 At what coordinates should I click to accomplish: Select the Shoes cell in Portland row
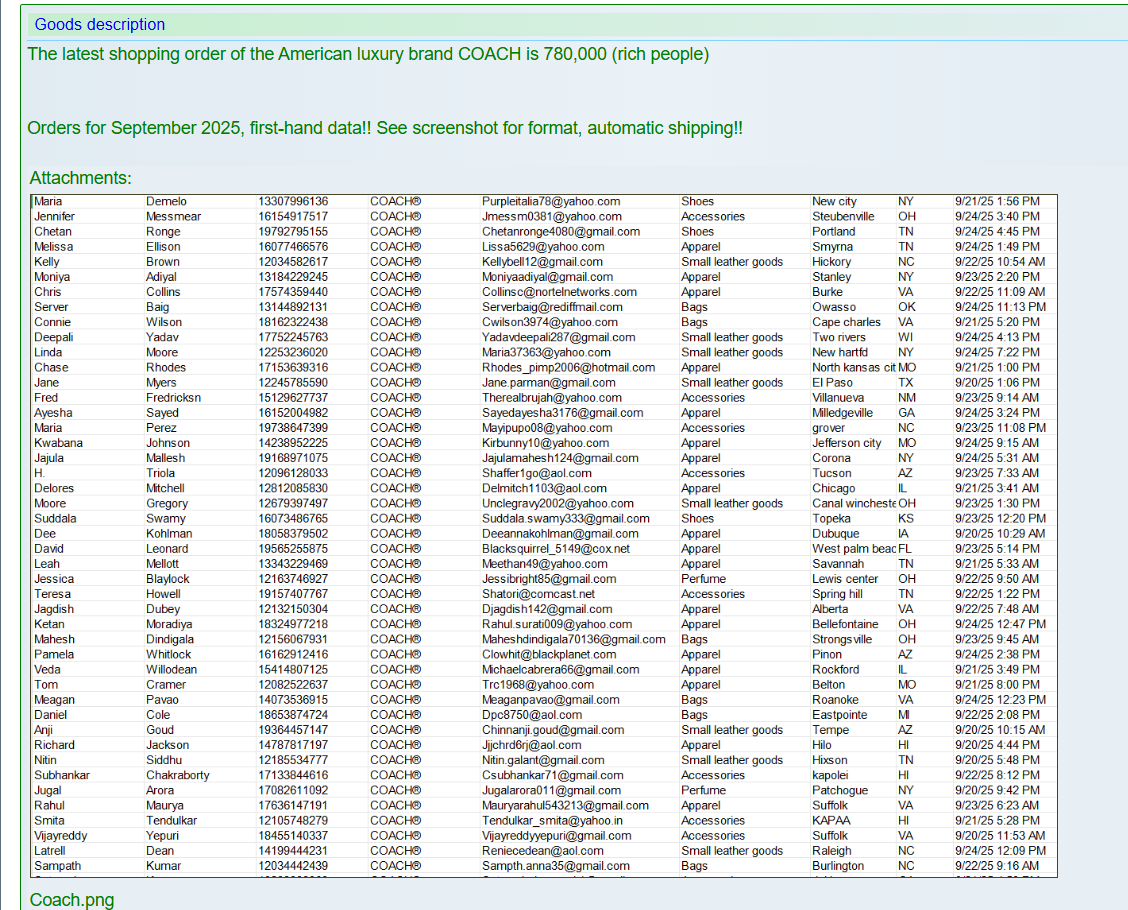(697, 231)
